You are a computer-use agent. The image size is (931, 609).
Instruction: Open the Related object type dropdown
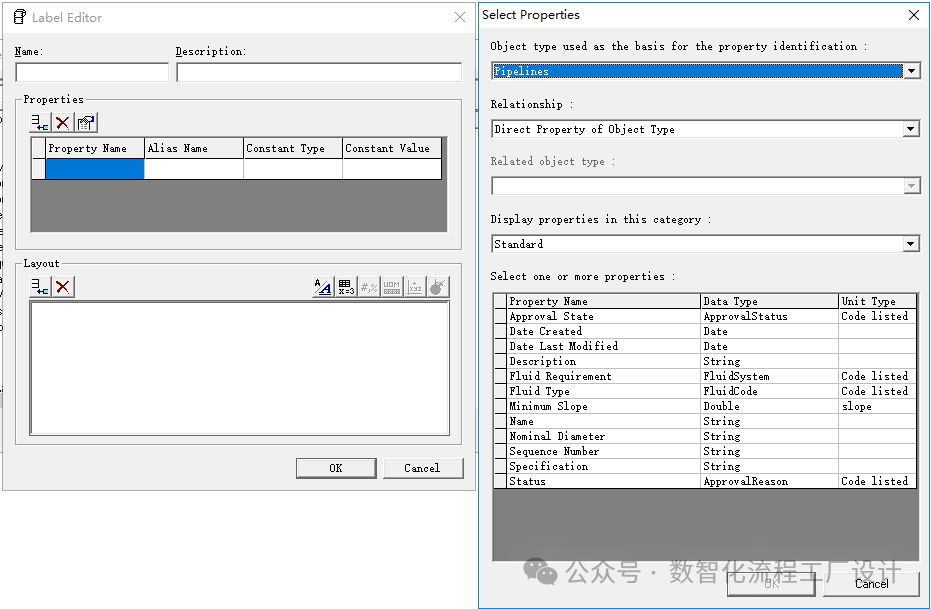click(911, 186)
